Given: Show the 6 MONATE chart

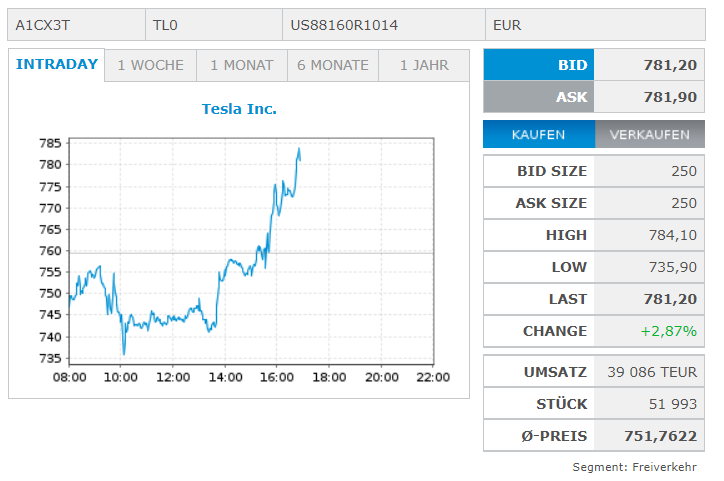Looking at the screenshot, I should click(x=333, y=66).
